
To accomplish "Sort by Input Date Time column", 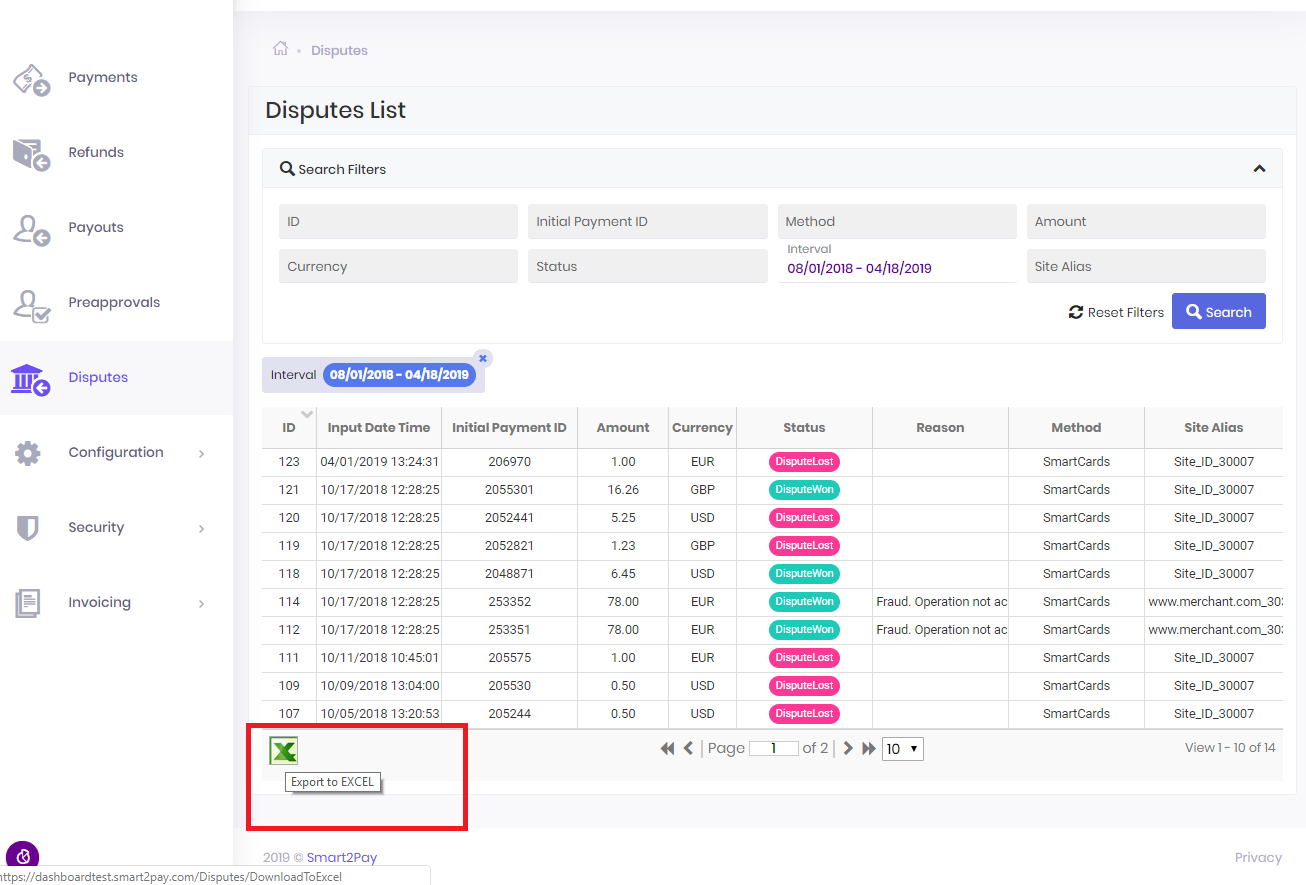I will pyautogui.click(x=379, y=427).
